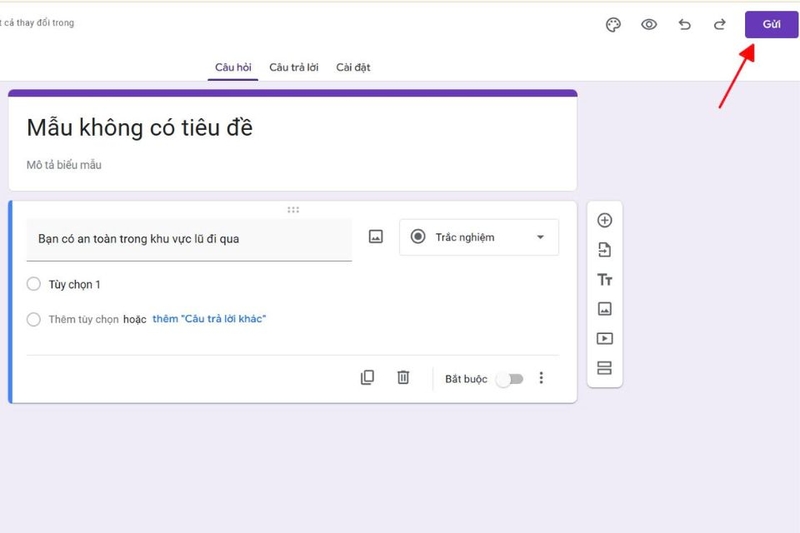The width and height of the screenshot is (800, 533).
Task: Open the question's three-dot more options menu
Action: point(541,378)
